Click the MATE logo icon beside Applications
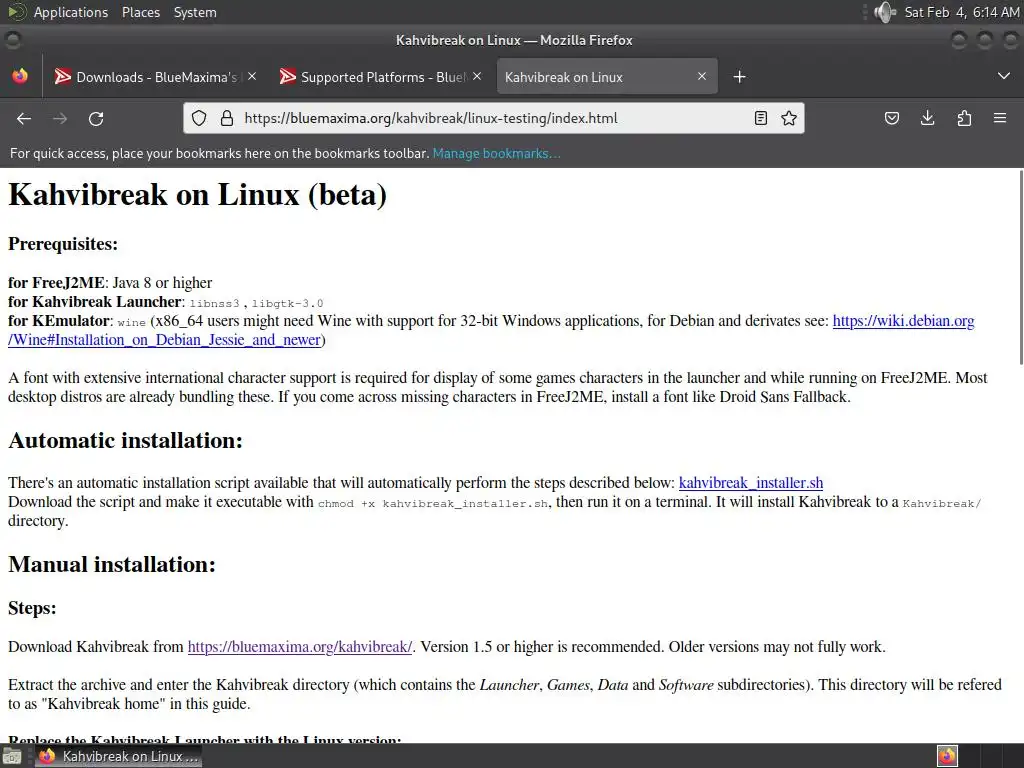This screenshot has height=768, width=1024. coord(17,12)
